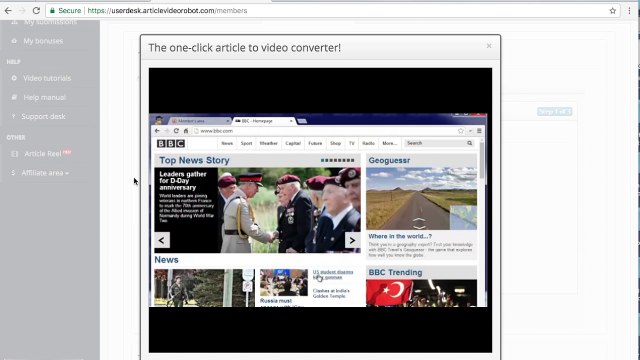Click previous arrow on video news carousel
The height and width of the screenshot is (360, 640).
(162, 240)
